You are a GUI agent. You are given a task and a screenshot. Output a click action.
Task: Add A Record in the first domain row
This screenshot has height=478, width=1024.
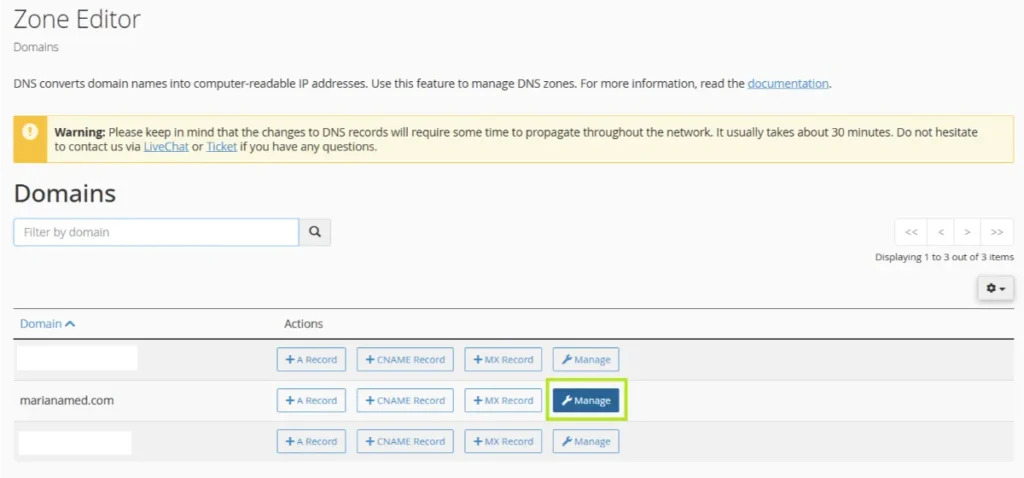click(311, 360)
